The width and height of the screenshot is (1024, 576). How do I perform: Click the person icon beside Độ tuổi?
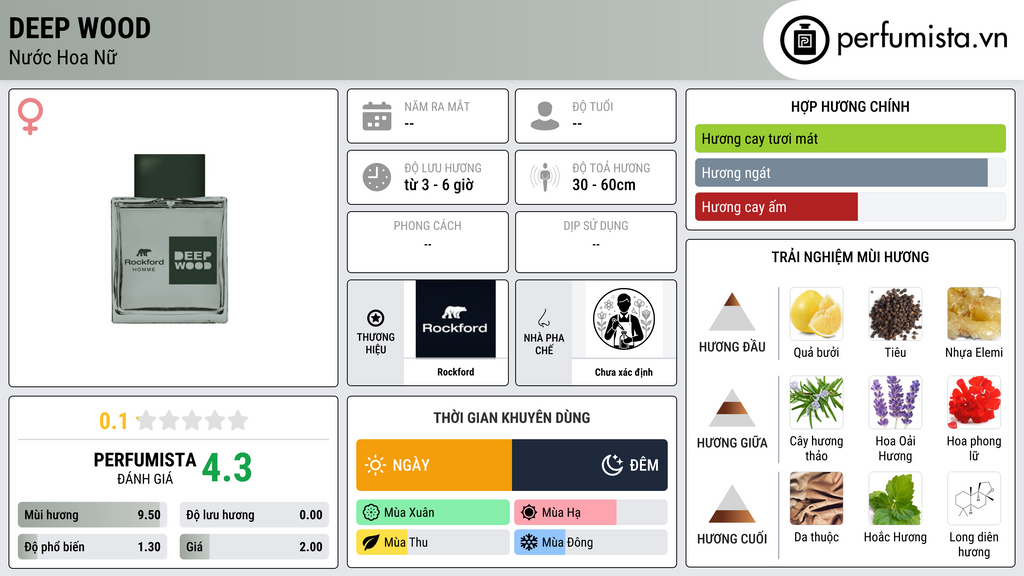tap(545, 116)
